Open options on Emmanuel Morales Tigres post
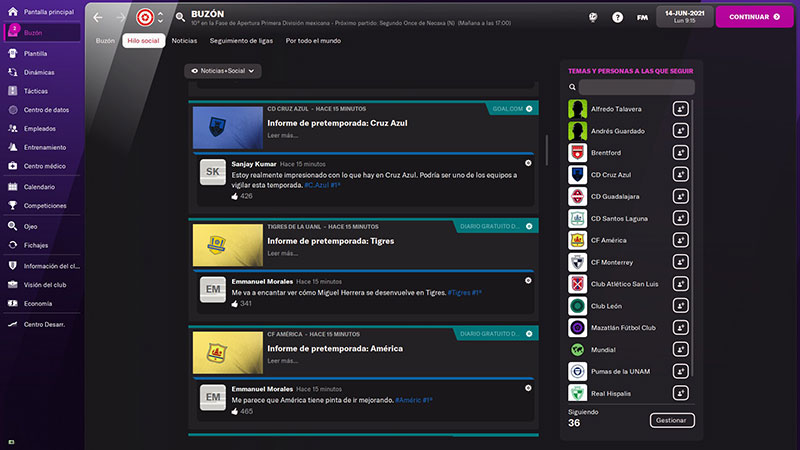The width and height of the screenshot is (800, 450). pyautogui.click(x=528, y=280)
